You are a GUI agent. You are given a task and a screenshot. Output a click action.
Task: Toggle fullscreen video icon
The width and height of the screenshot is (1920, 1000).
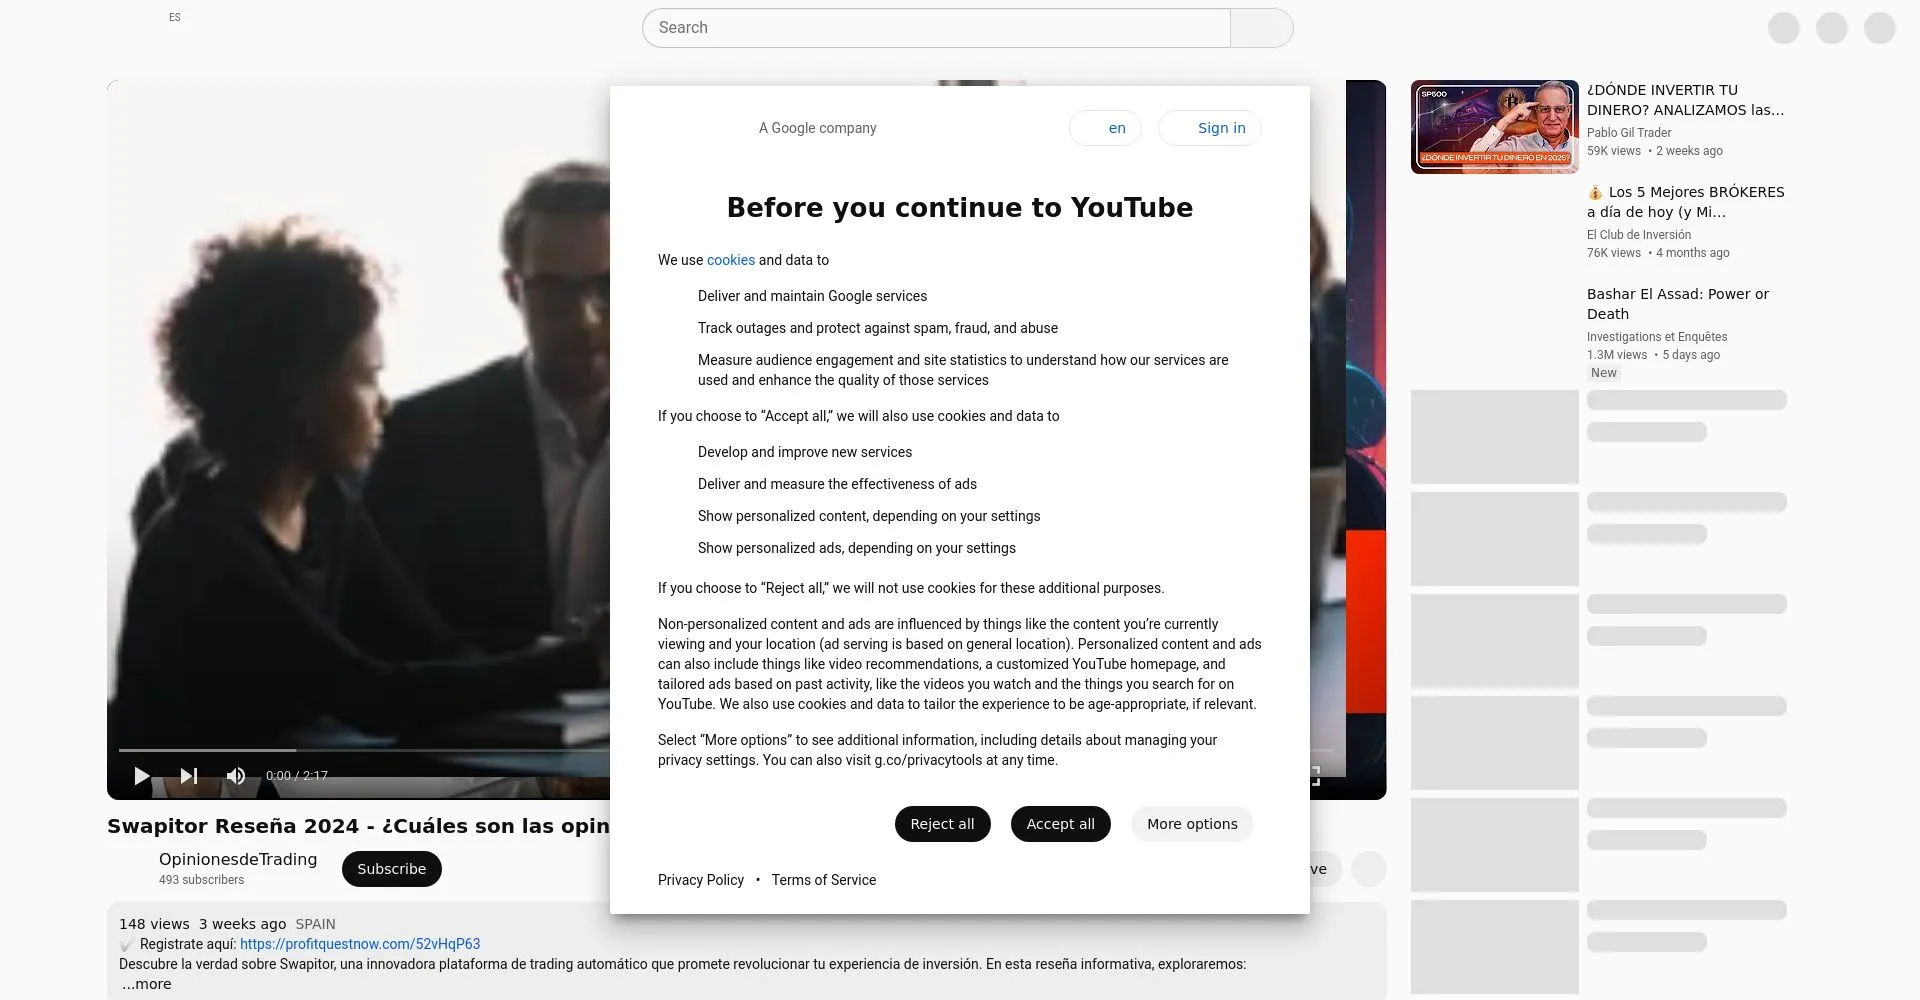pos(1316,776)
